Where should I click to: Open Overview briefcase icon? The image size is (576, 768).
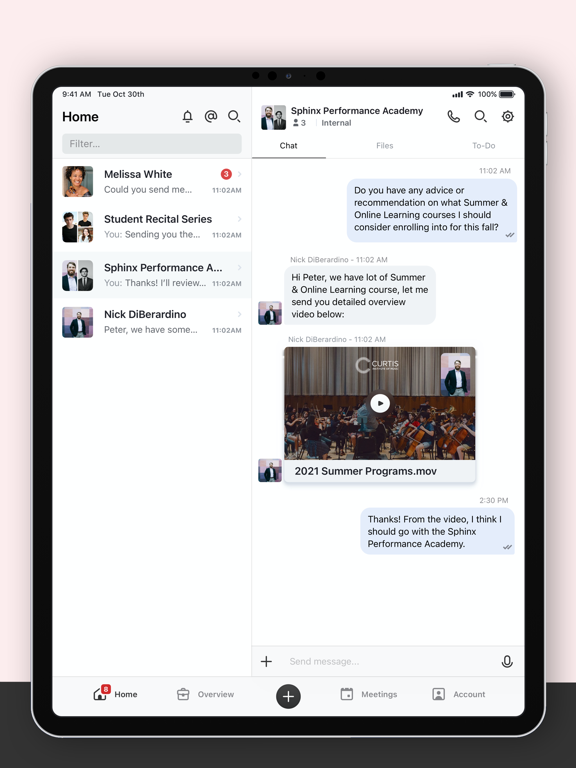183,694
